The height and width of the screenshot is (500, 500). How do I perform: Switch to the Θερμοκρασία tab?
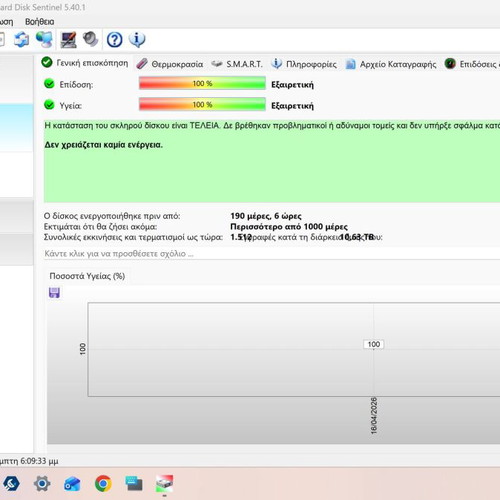coord(170,64)
